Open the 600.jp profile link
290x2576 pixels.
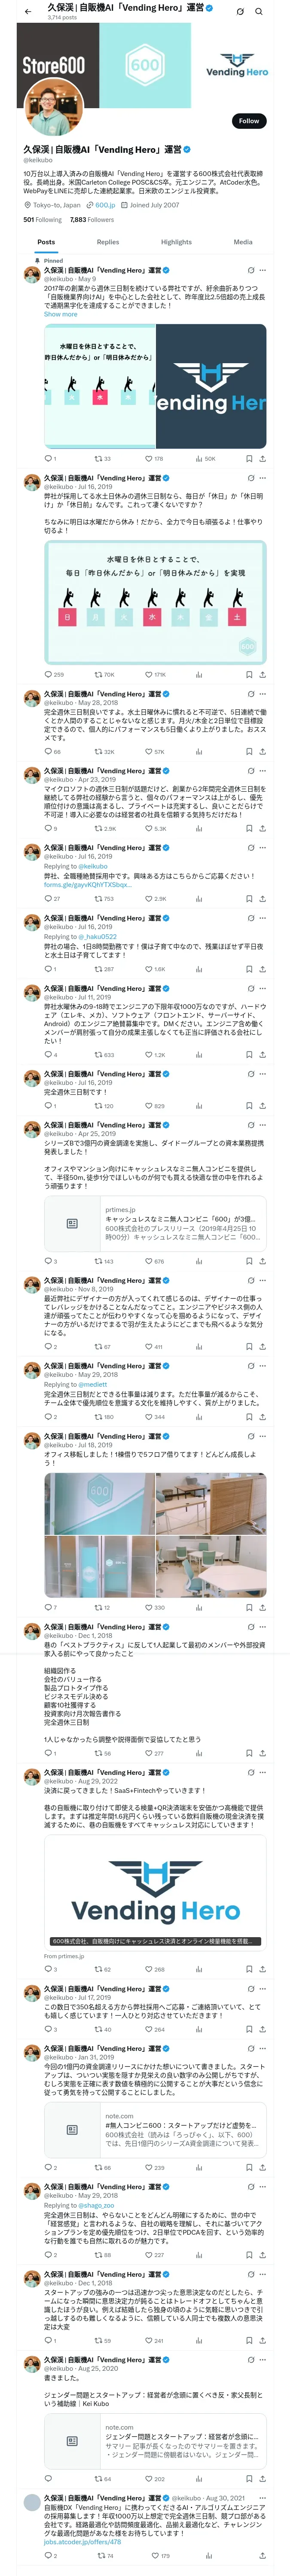103,205
